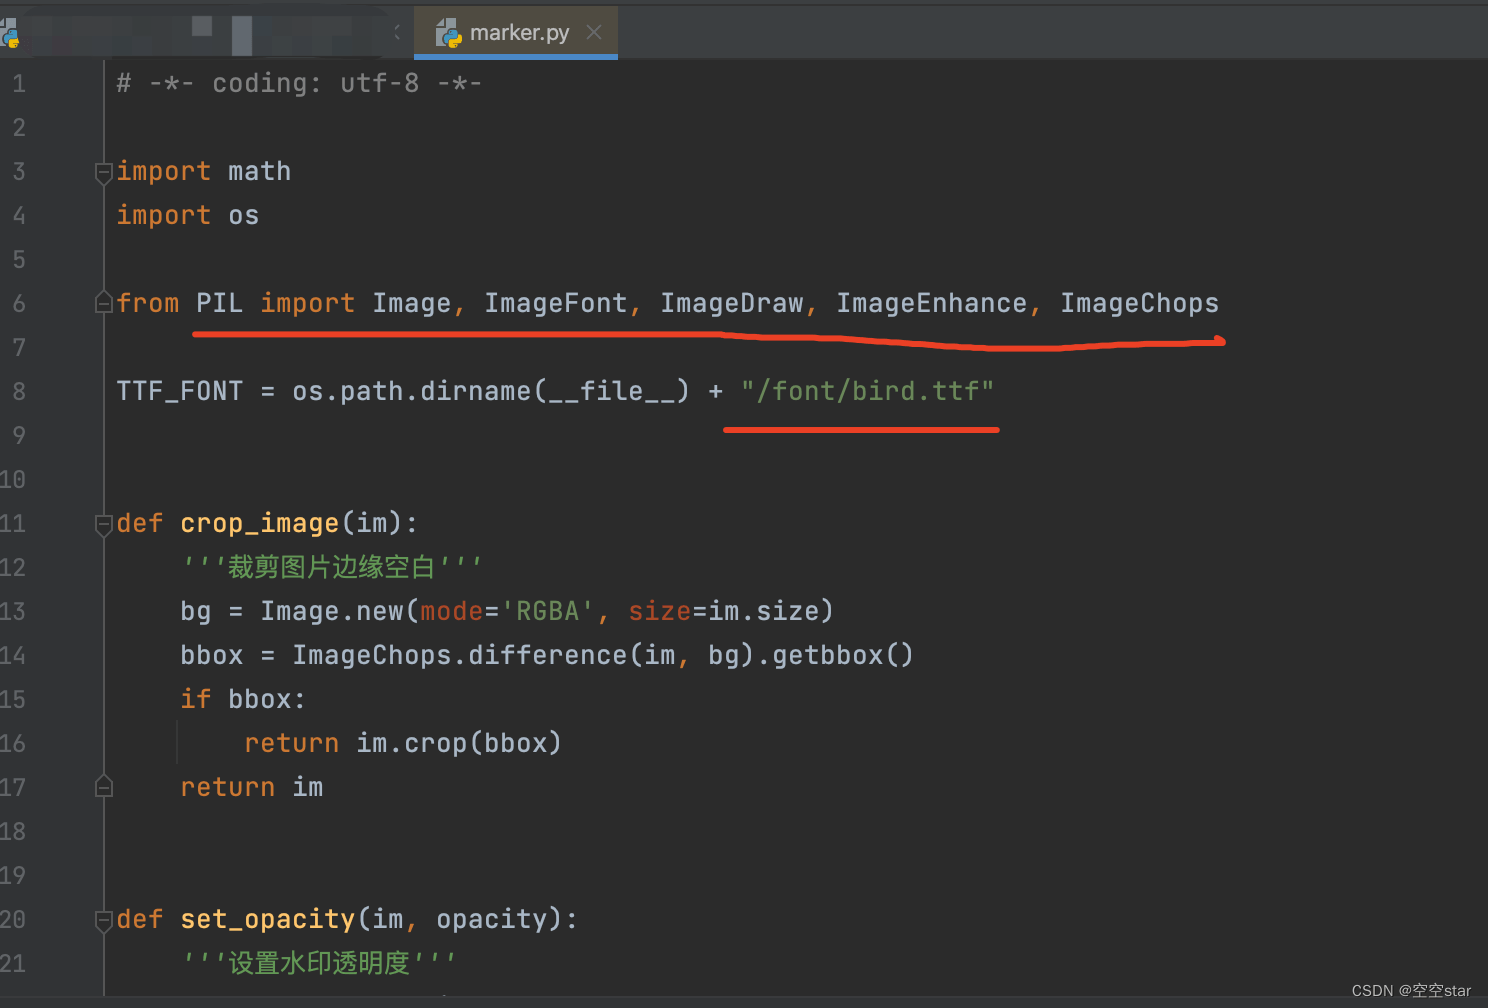Fold the set_opacity function at line 20
Viewport: 1488px width, 1008px height.
click(103, 920)
